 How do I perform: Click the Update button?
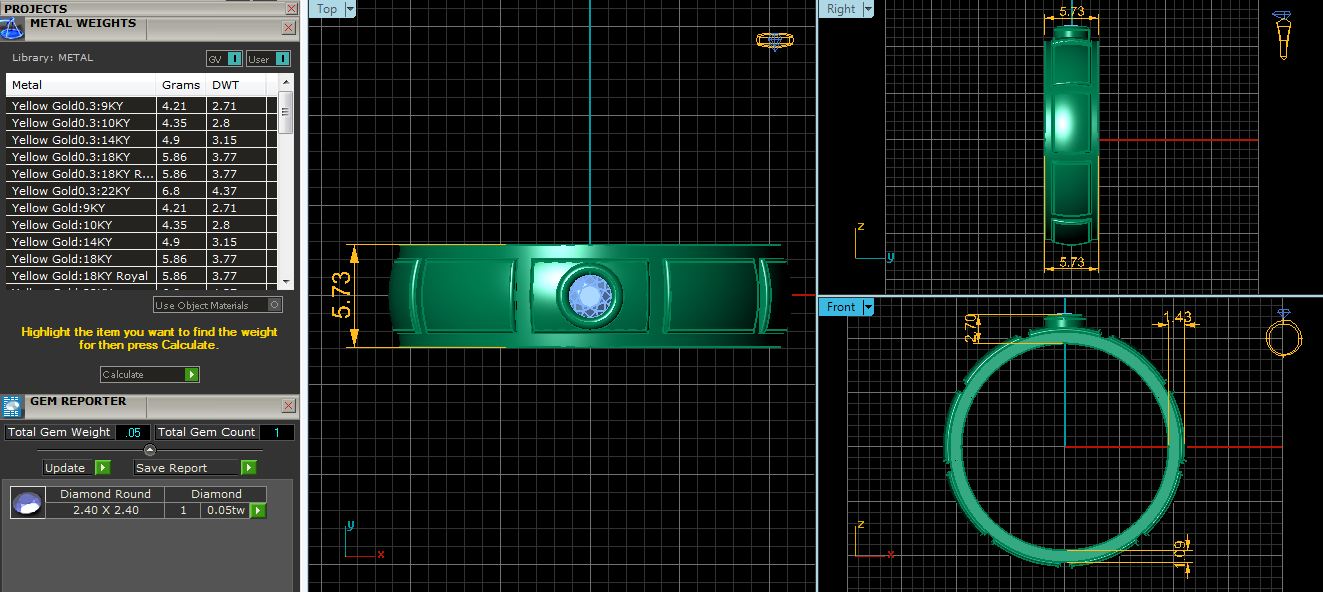[77, 468]
